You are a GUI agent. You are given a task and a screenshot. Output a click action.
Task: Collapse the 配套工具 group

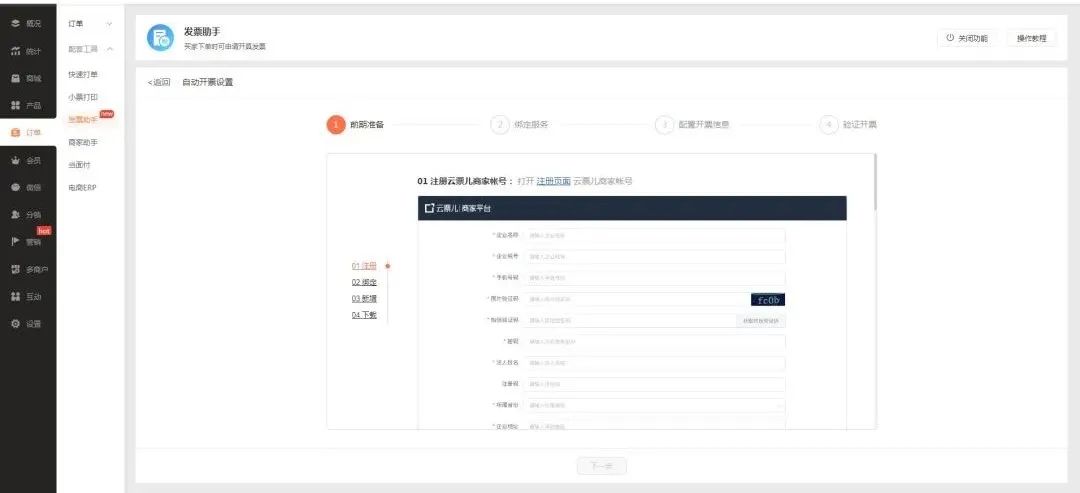(109, 49)
